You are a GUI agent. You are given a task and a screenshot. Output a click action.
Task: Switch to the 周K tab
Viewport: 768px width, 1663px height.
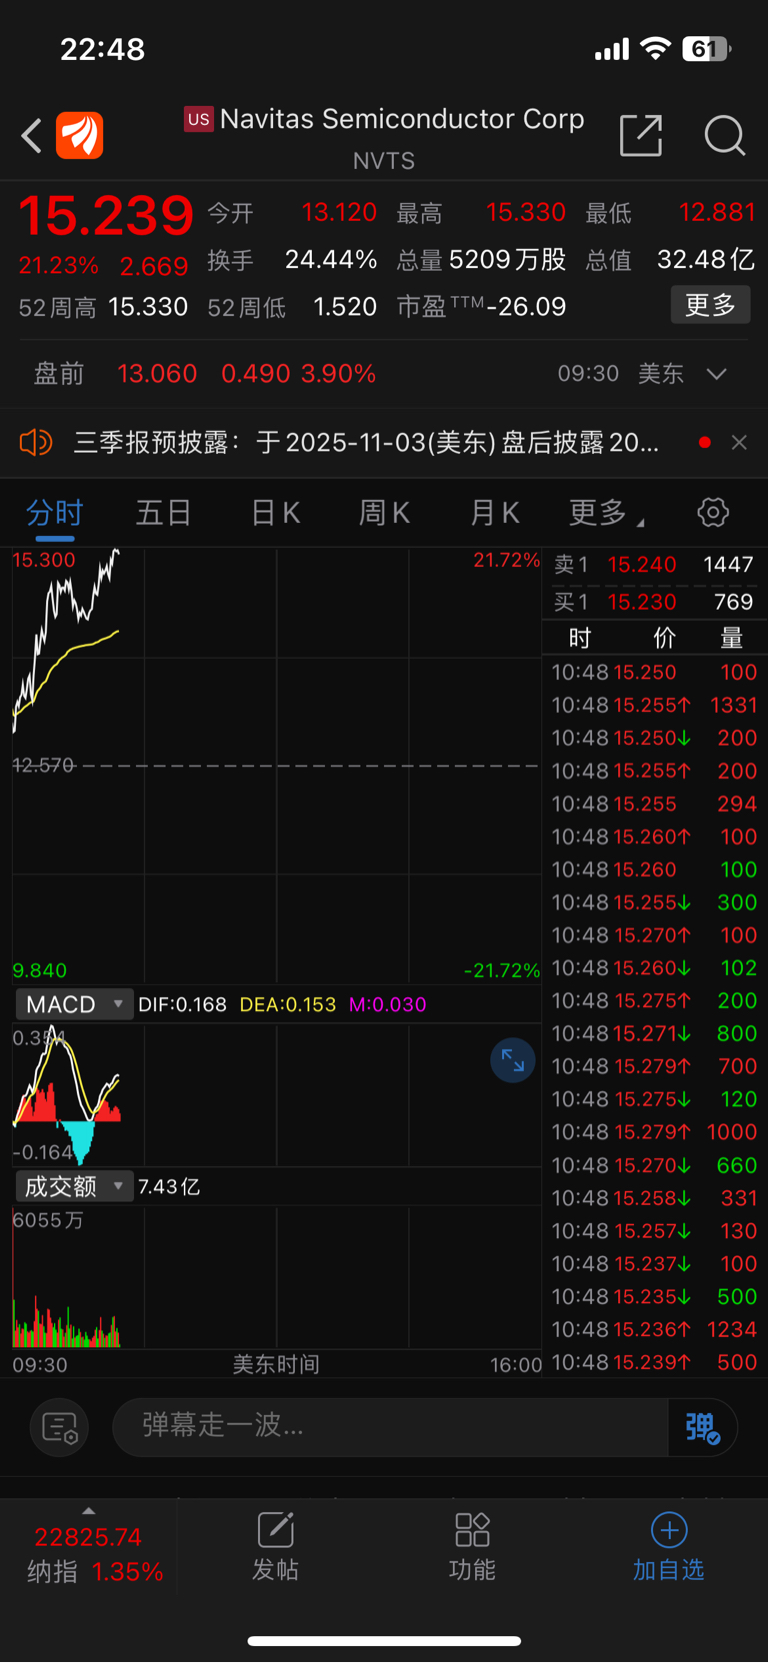tap(384, 512)
